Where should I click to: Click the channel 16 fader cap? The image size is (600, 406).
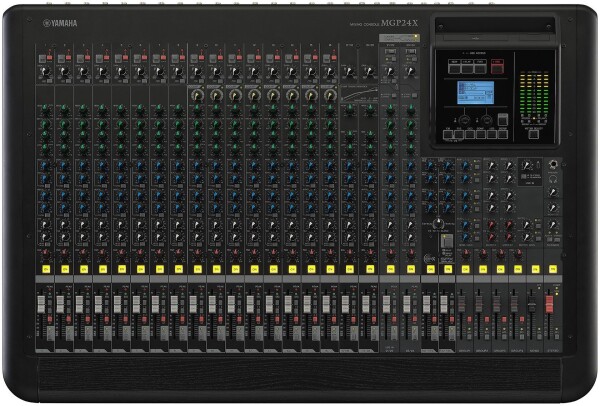326,304
